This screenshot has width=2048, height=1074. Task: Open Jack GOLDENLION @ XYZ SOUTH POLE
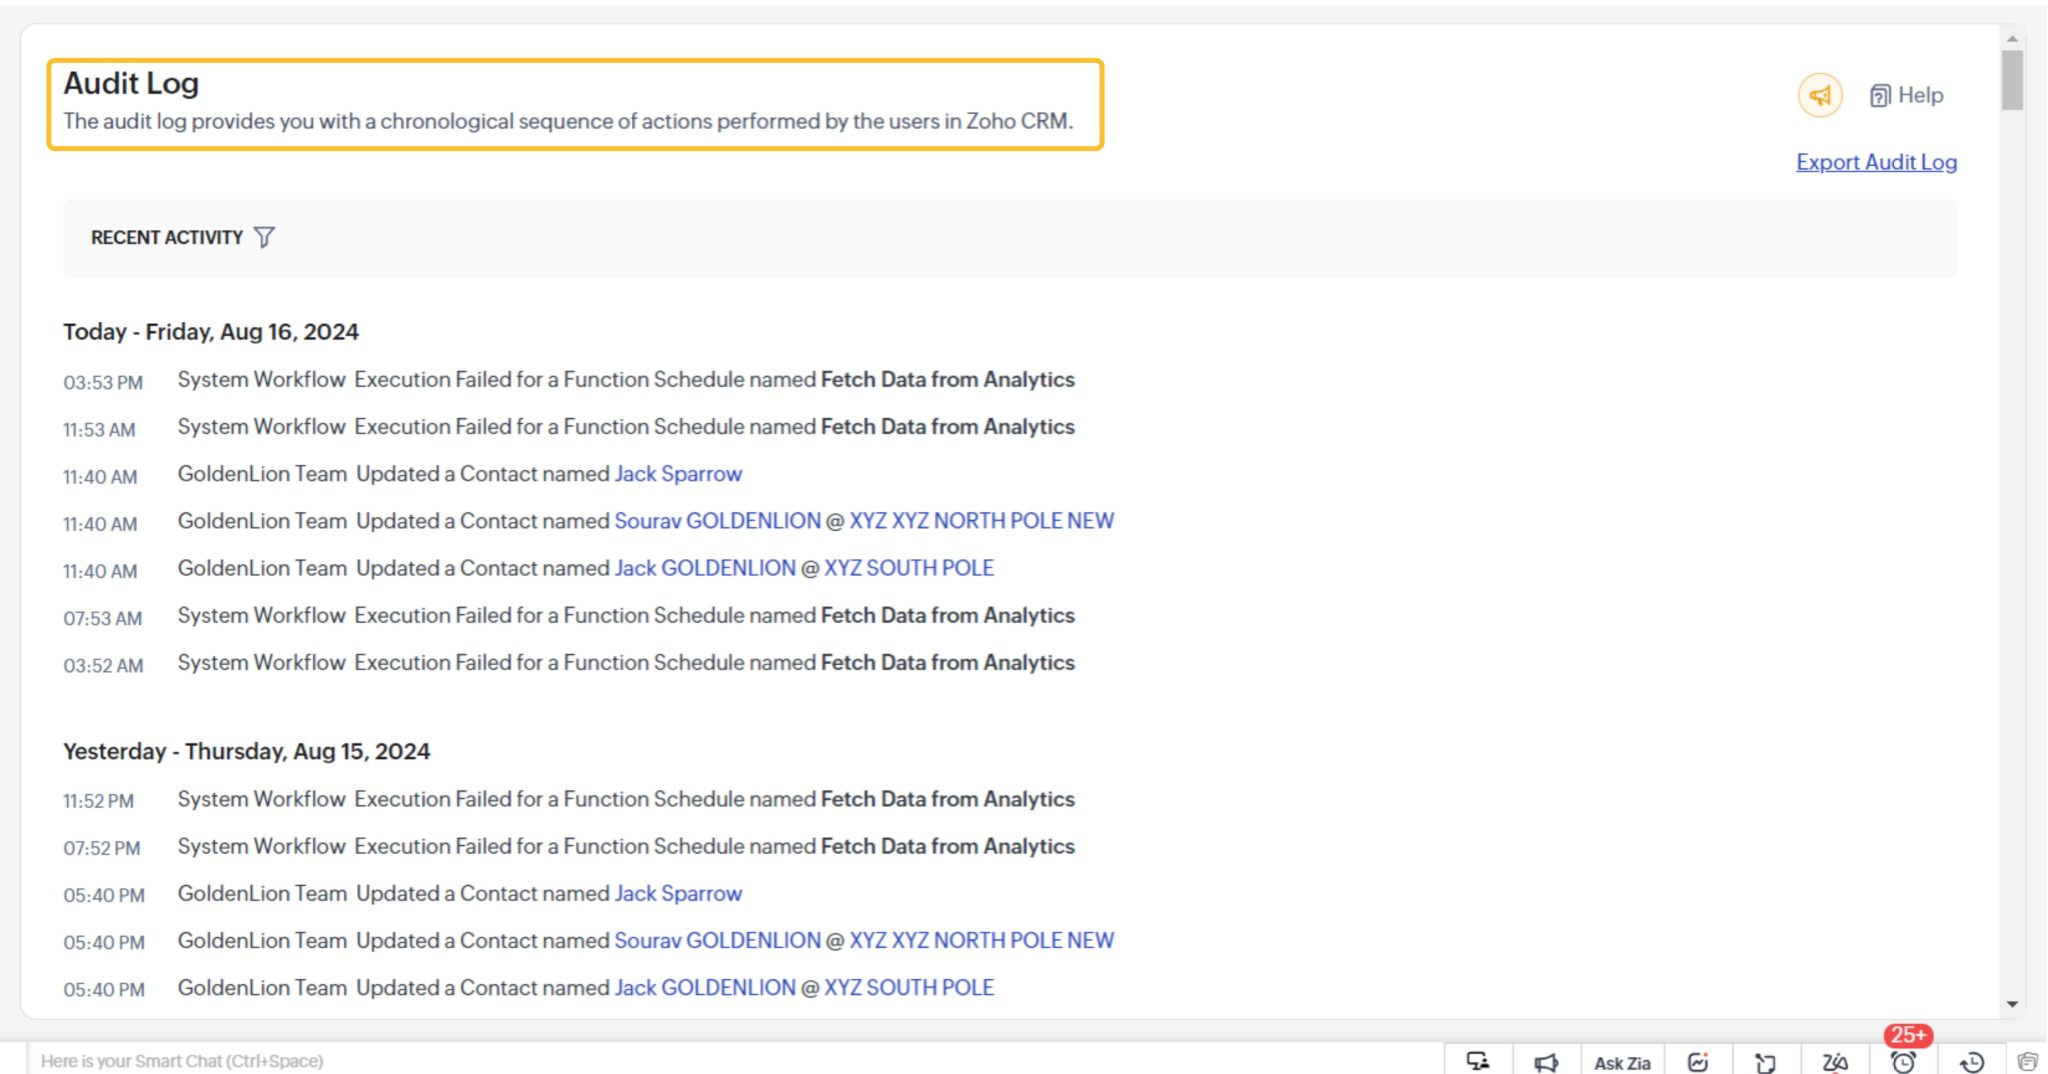click(x=804, y=568)
